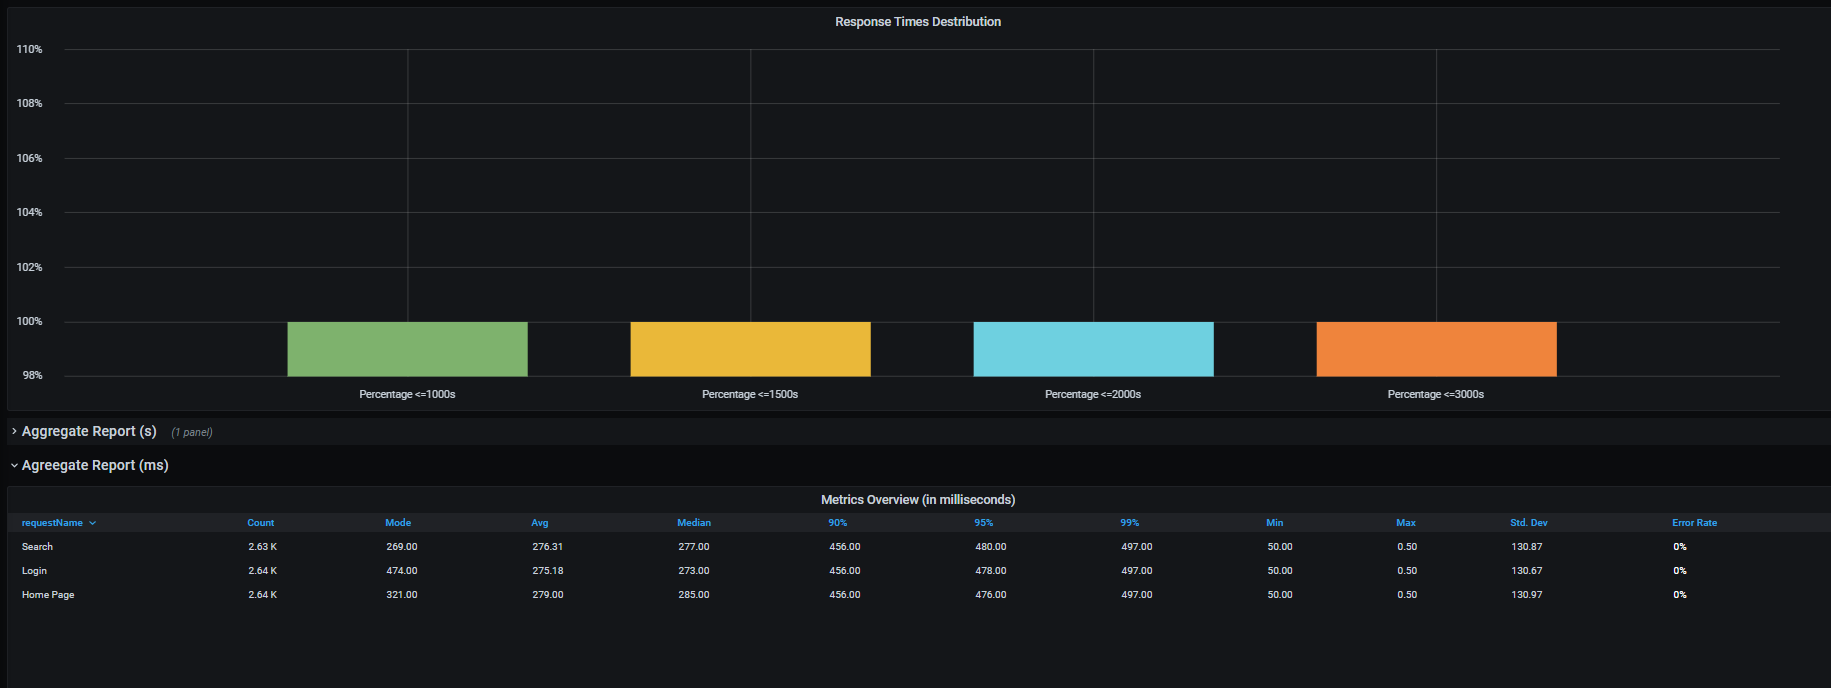
Task: Click the orange Percentage <=3000s bar
Action: 1436,349
